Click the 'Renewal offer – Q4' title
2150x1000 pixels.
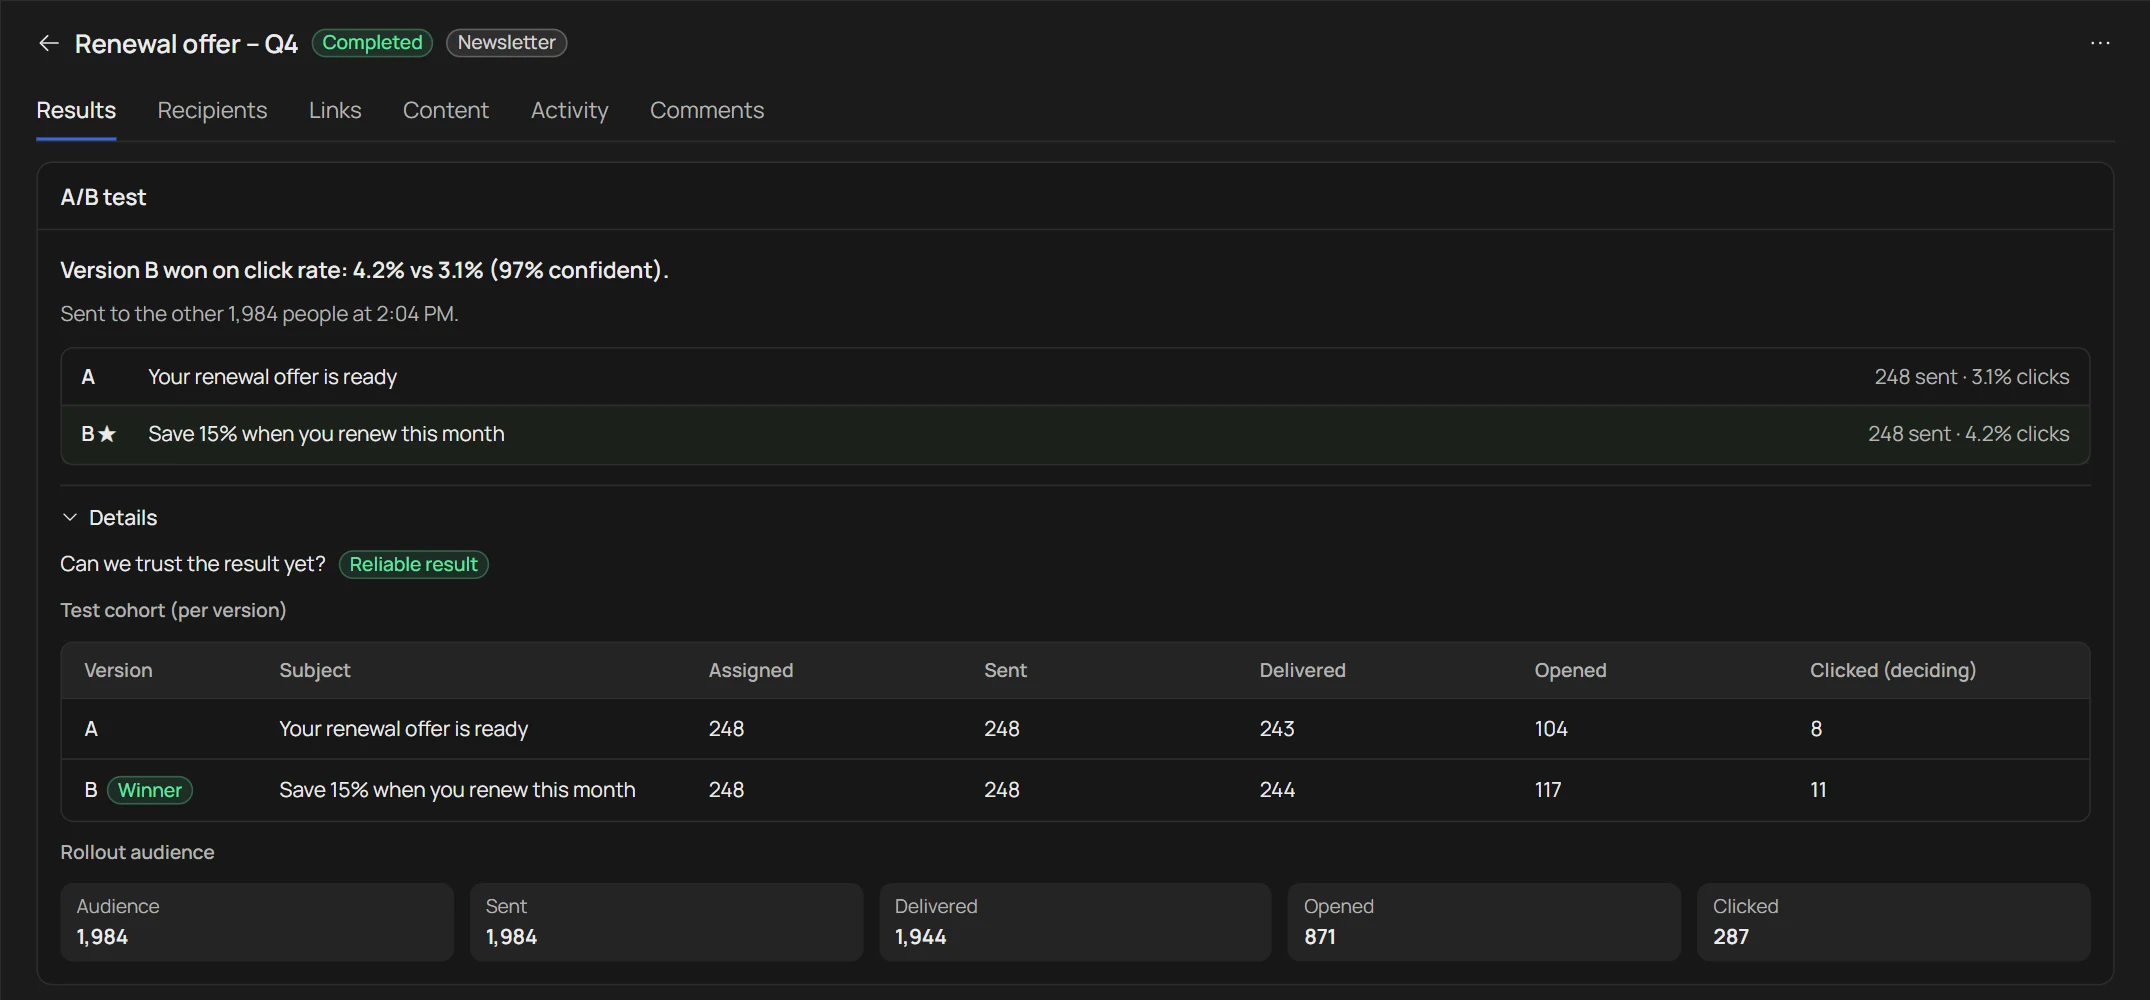[186, 44]
